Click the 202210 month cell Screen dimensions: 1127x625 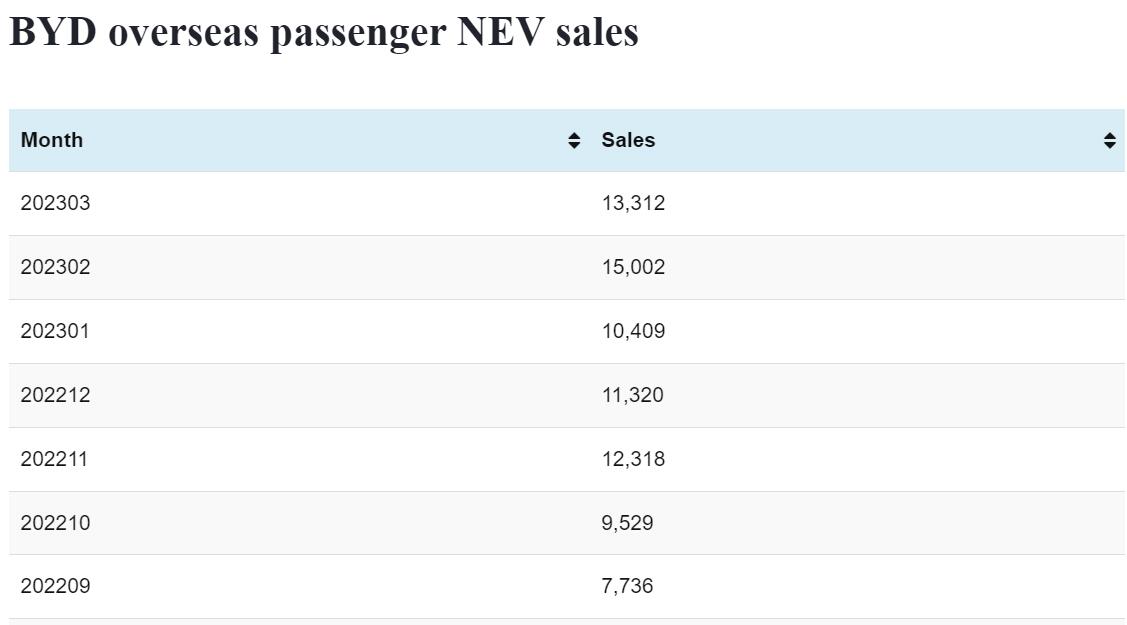pyautogui.click(x=55, y=523)
